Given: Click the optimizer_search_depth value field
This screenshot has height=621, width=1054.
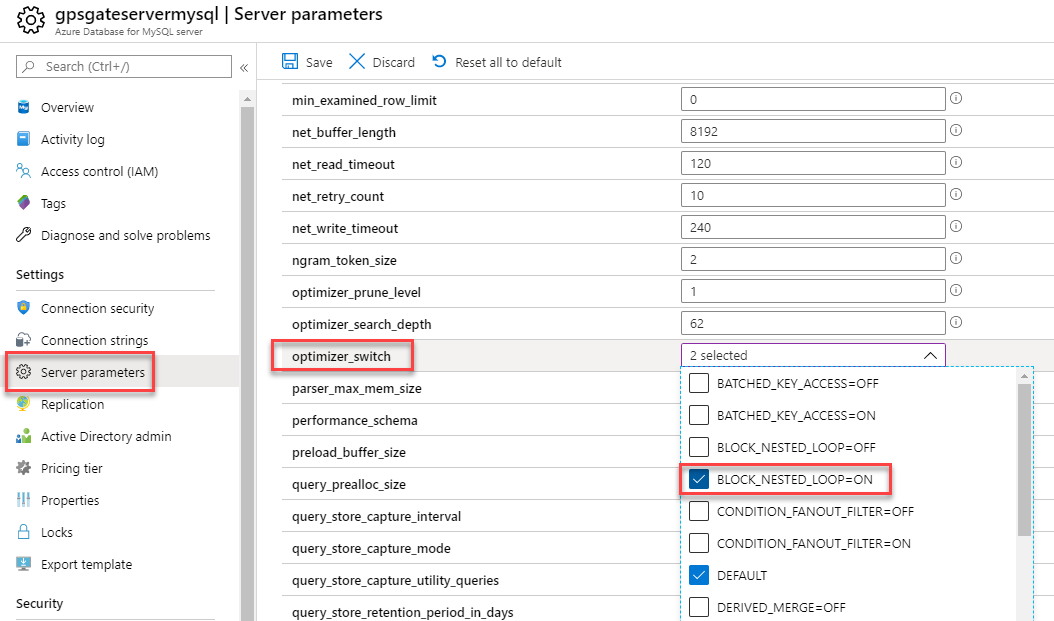Looking at the screenshot, I should 813,323.
